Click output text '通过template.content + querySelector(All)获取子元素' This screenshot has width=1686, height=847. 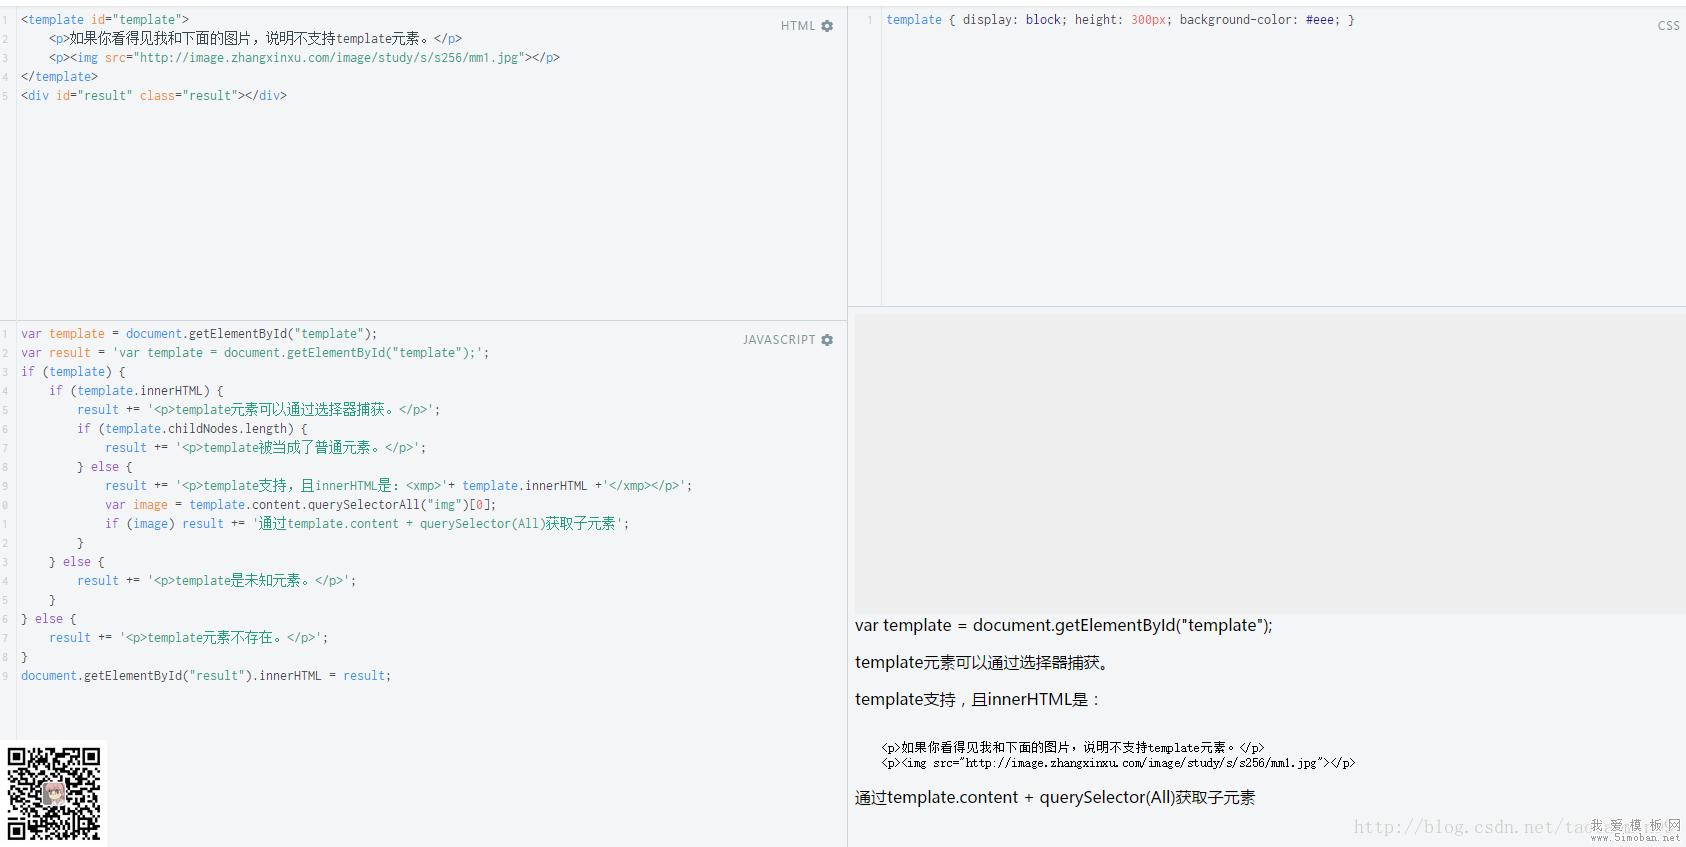coord(1055,797)
